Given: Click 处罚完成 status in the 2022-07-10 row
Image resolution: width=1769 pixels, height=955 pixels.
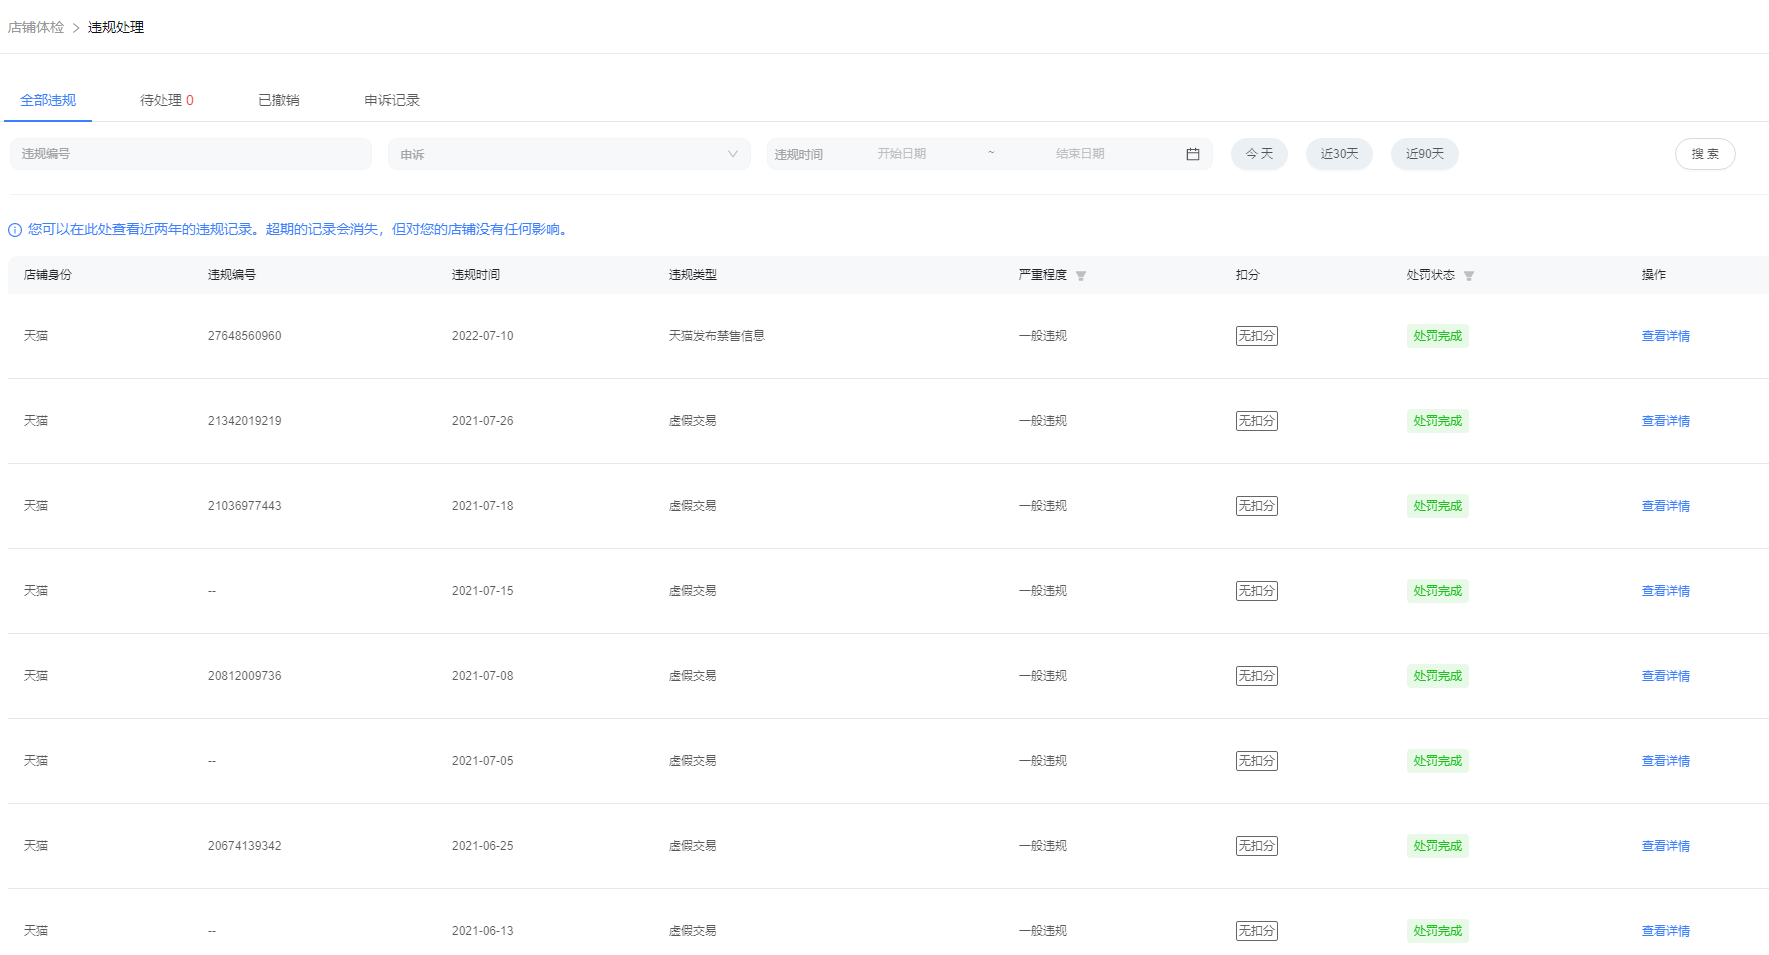Looking at the screenshot, I should 1438,336.
